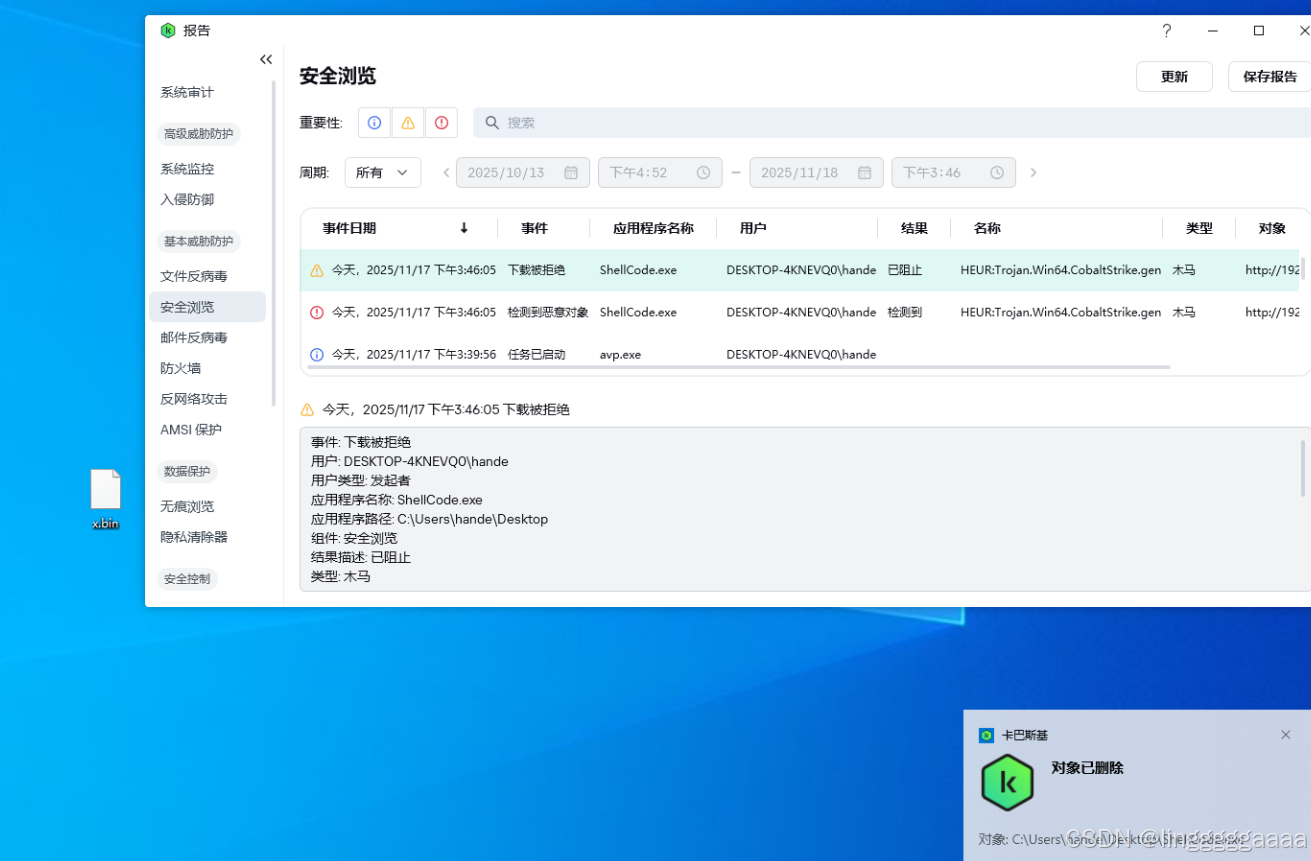Filter events by yellow warning importance icon
Screen dimensions: 1311x861
[x=407, y=122]
